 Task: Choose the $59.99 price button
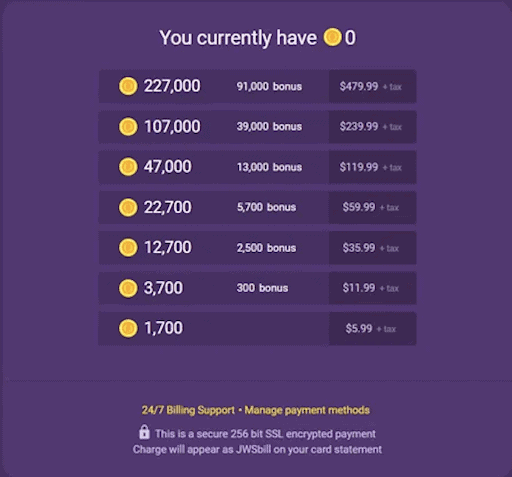pyautogui.click(x=373, y=207)
